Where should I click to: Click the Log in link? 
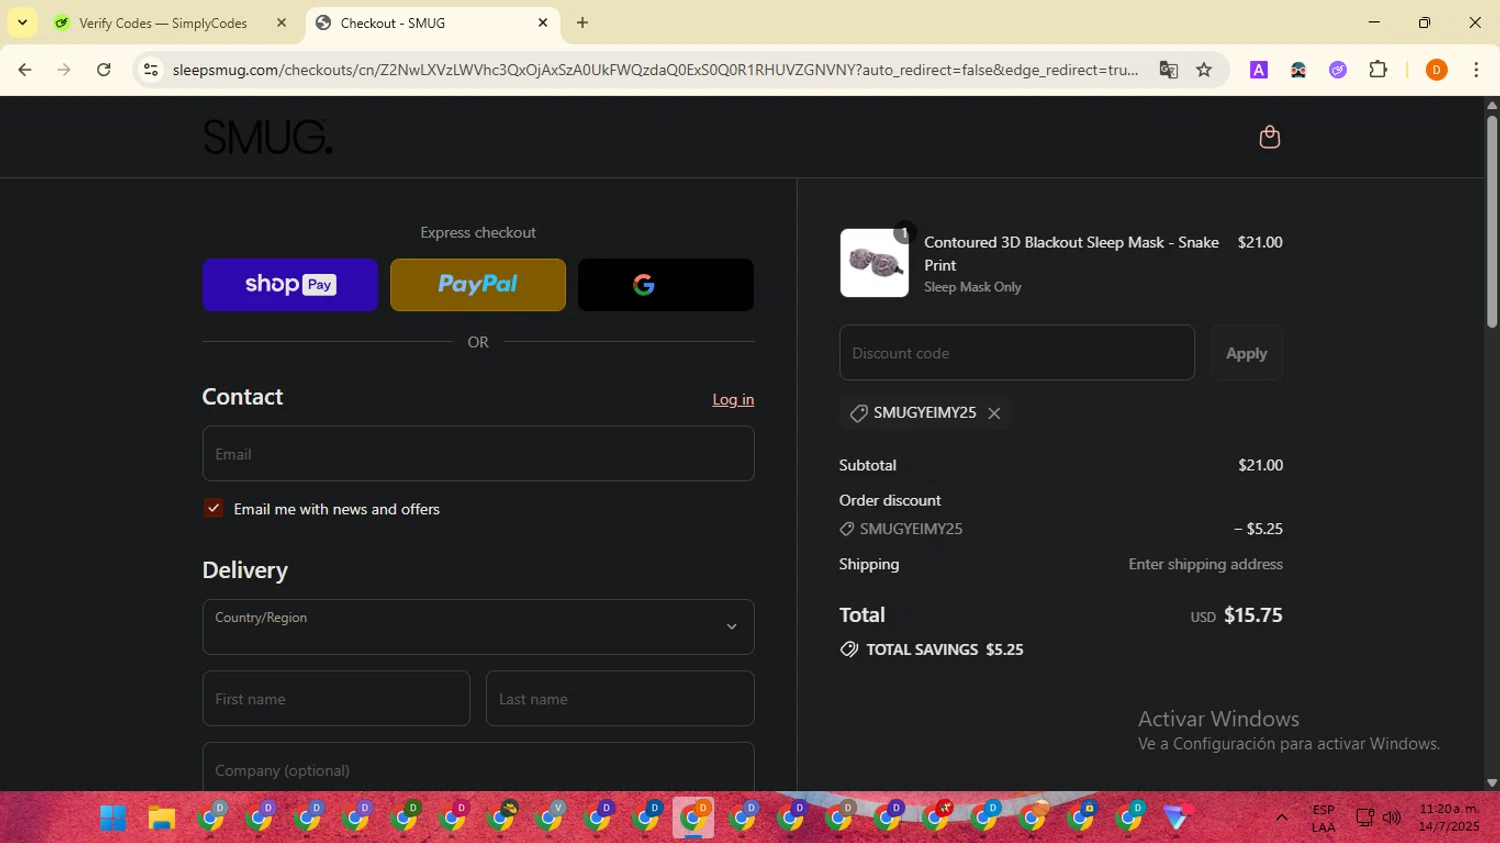tap(733, 399)
